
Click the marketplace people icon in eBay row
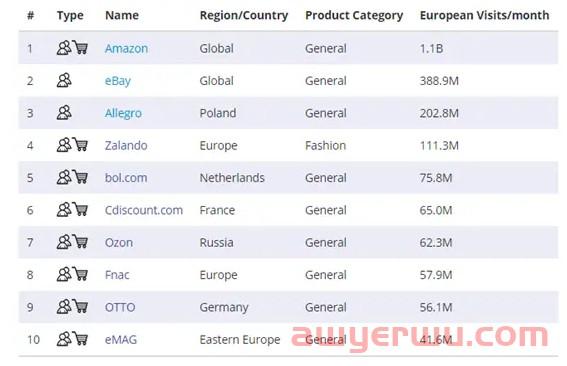point(64,80)
